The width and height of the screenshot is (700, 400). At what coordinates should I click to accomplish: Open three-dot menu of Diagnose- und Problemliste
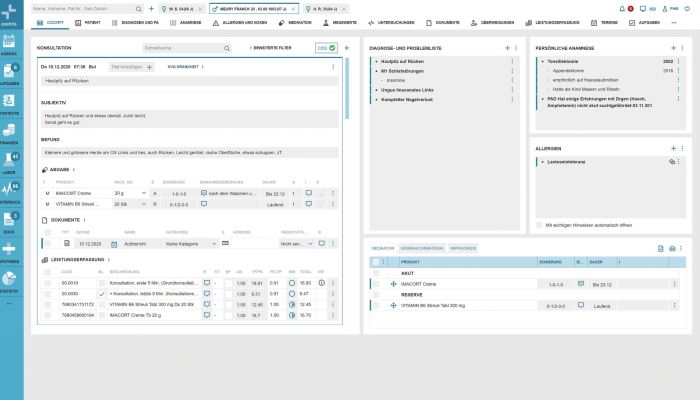(516, 48)
